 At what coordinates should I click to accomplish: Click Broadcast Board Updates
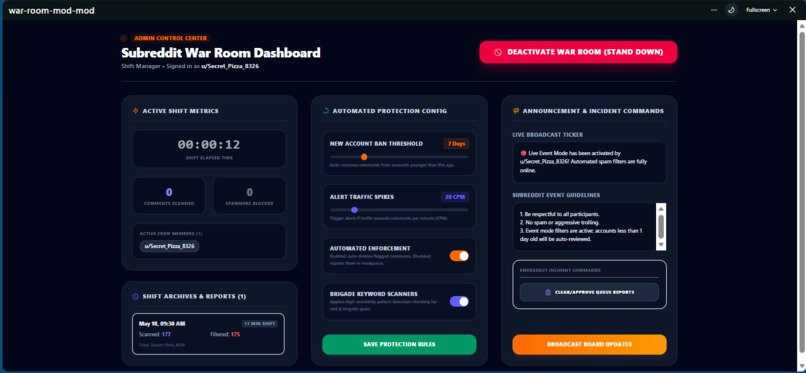pos(590,344)
